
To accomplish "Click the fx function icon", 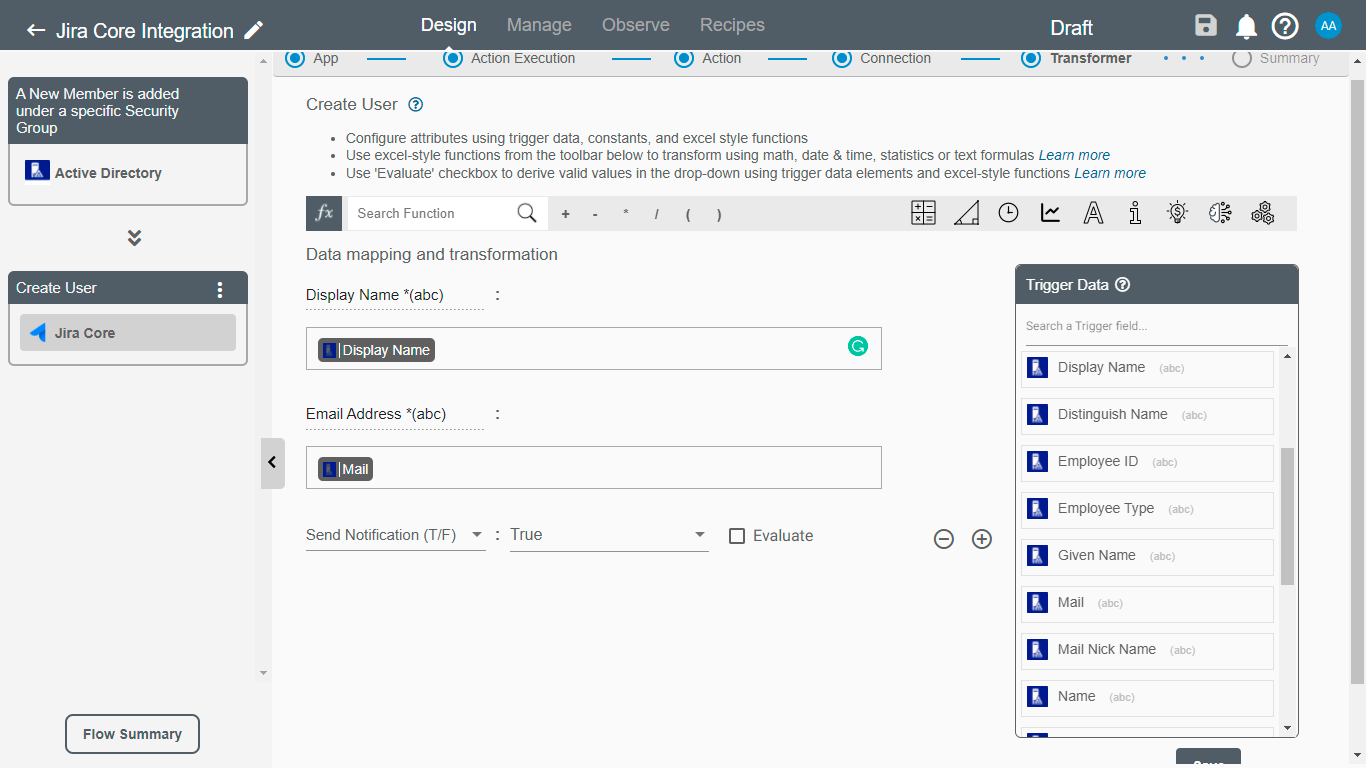I will (x=324, y=213).
